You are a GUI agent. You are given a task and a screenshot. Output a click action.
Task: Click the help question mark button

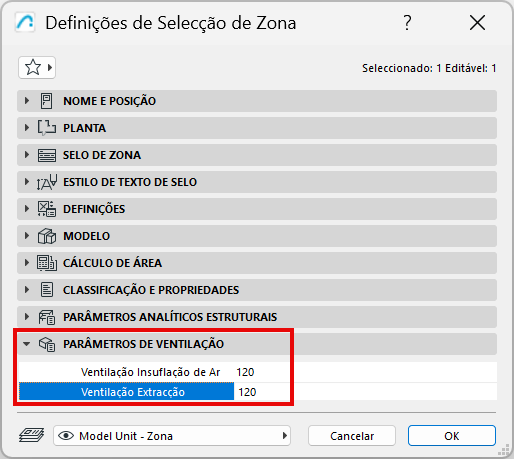(x=407, y=23)
